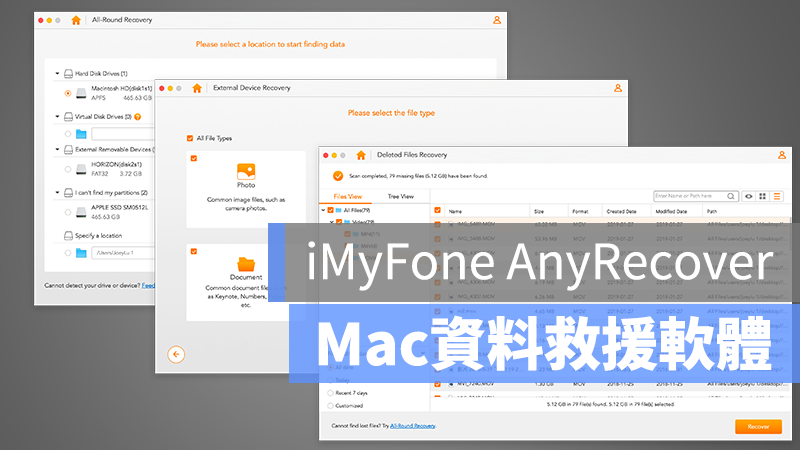Toggle the eye preview icon
The image size is (800, 450).
748,196
